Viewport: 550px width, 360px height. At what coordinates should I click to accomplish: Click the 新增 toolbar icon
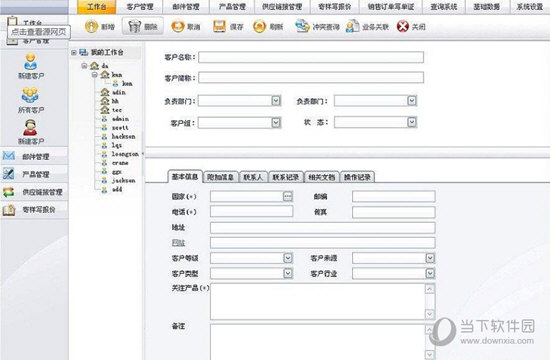pyautogui.click(x=91, y=26)
